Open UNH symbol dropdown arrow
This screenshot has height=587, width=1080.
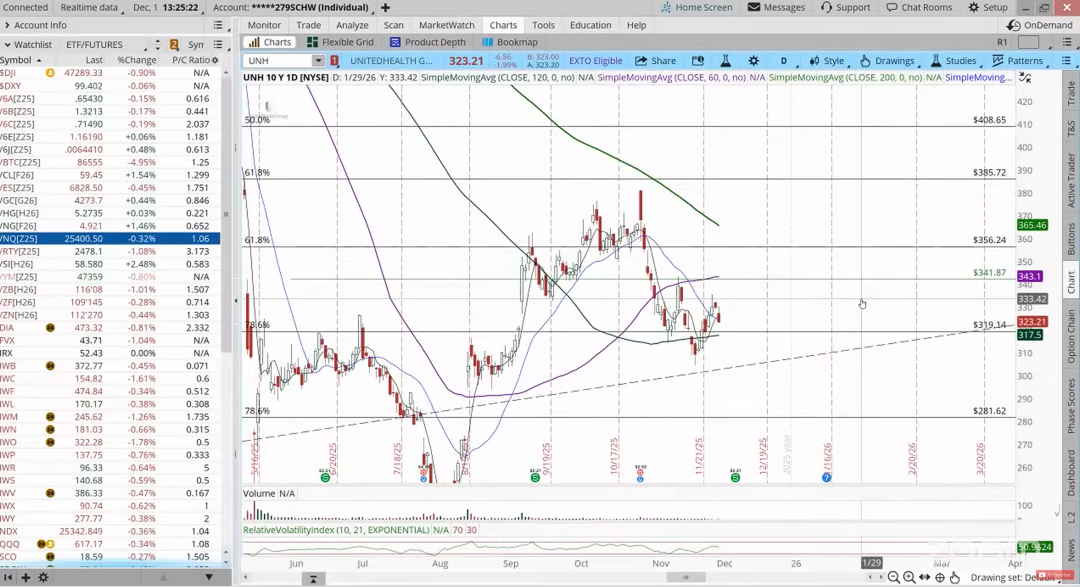318,61
